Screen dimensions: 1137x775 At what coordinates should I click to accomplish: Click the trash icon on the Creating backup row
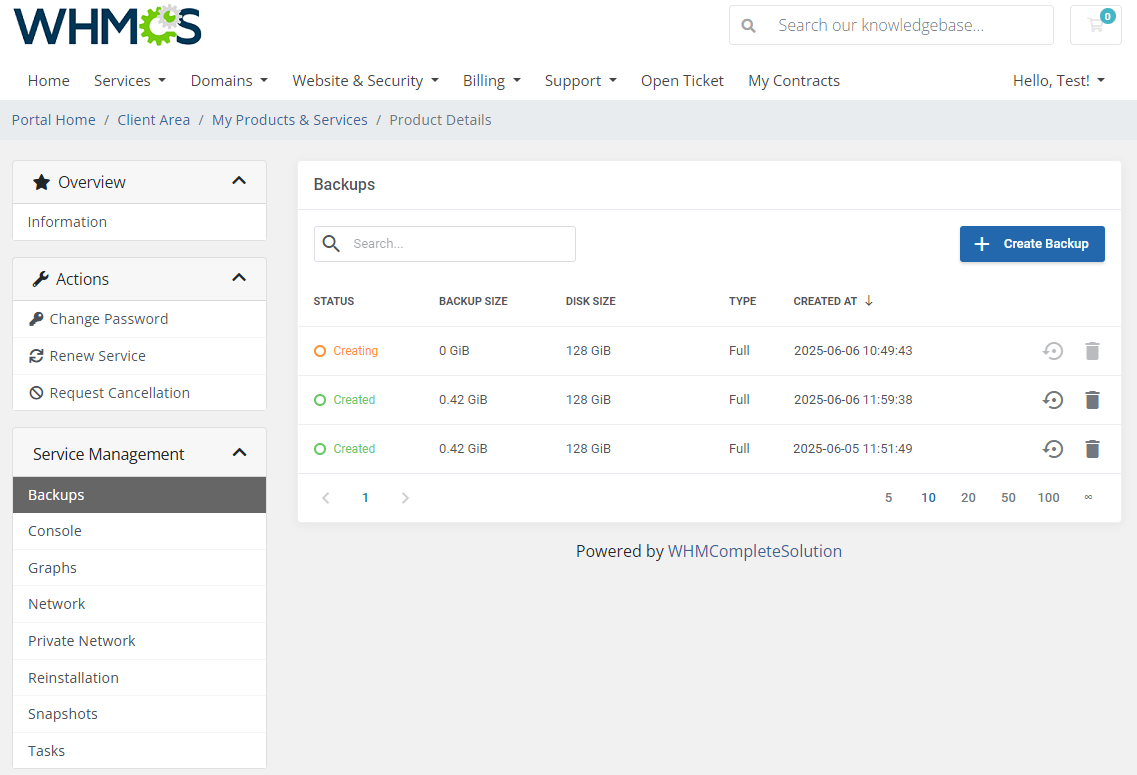[x=1092, y=351]
